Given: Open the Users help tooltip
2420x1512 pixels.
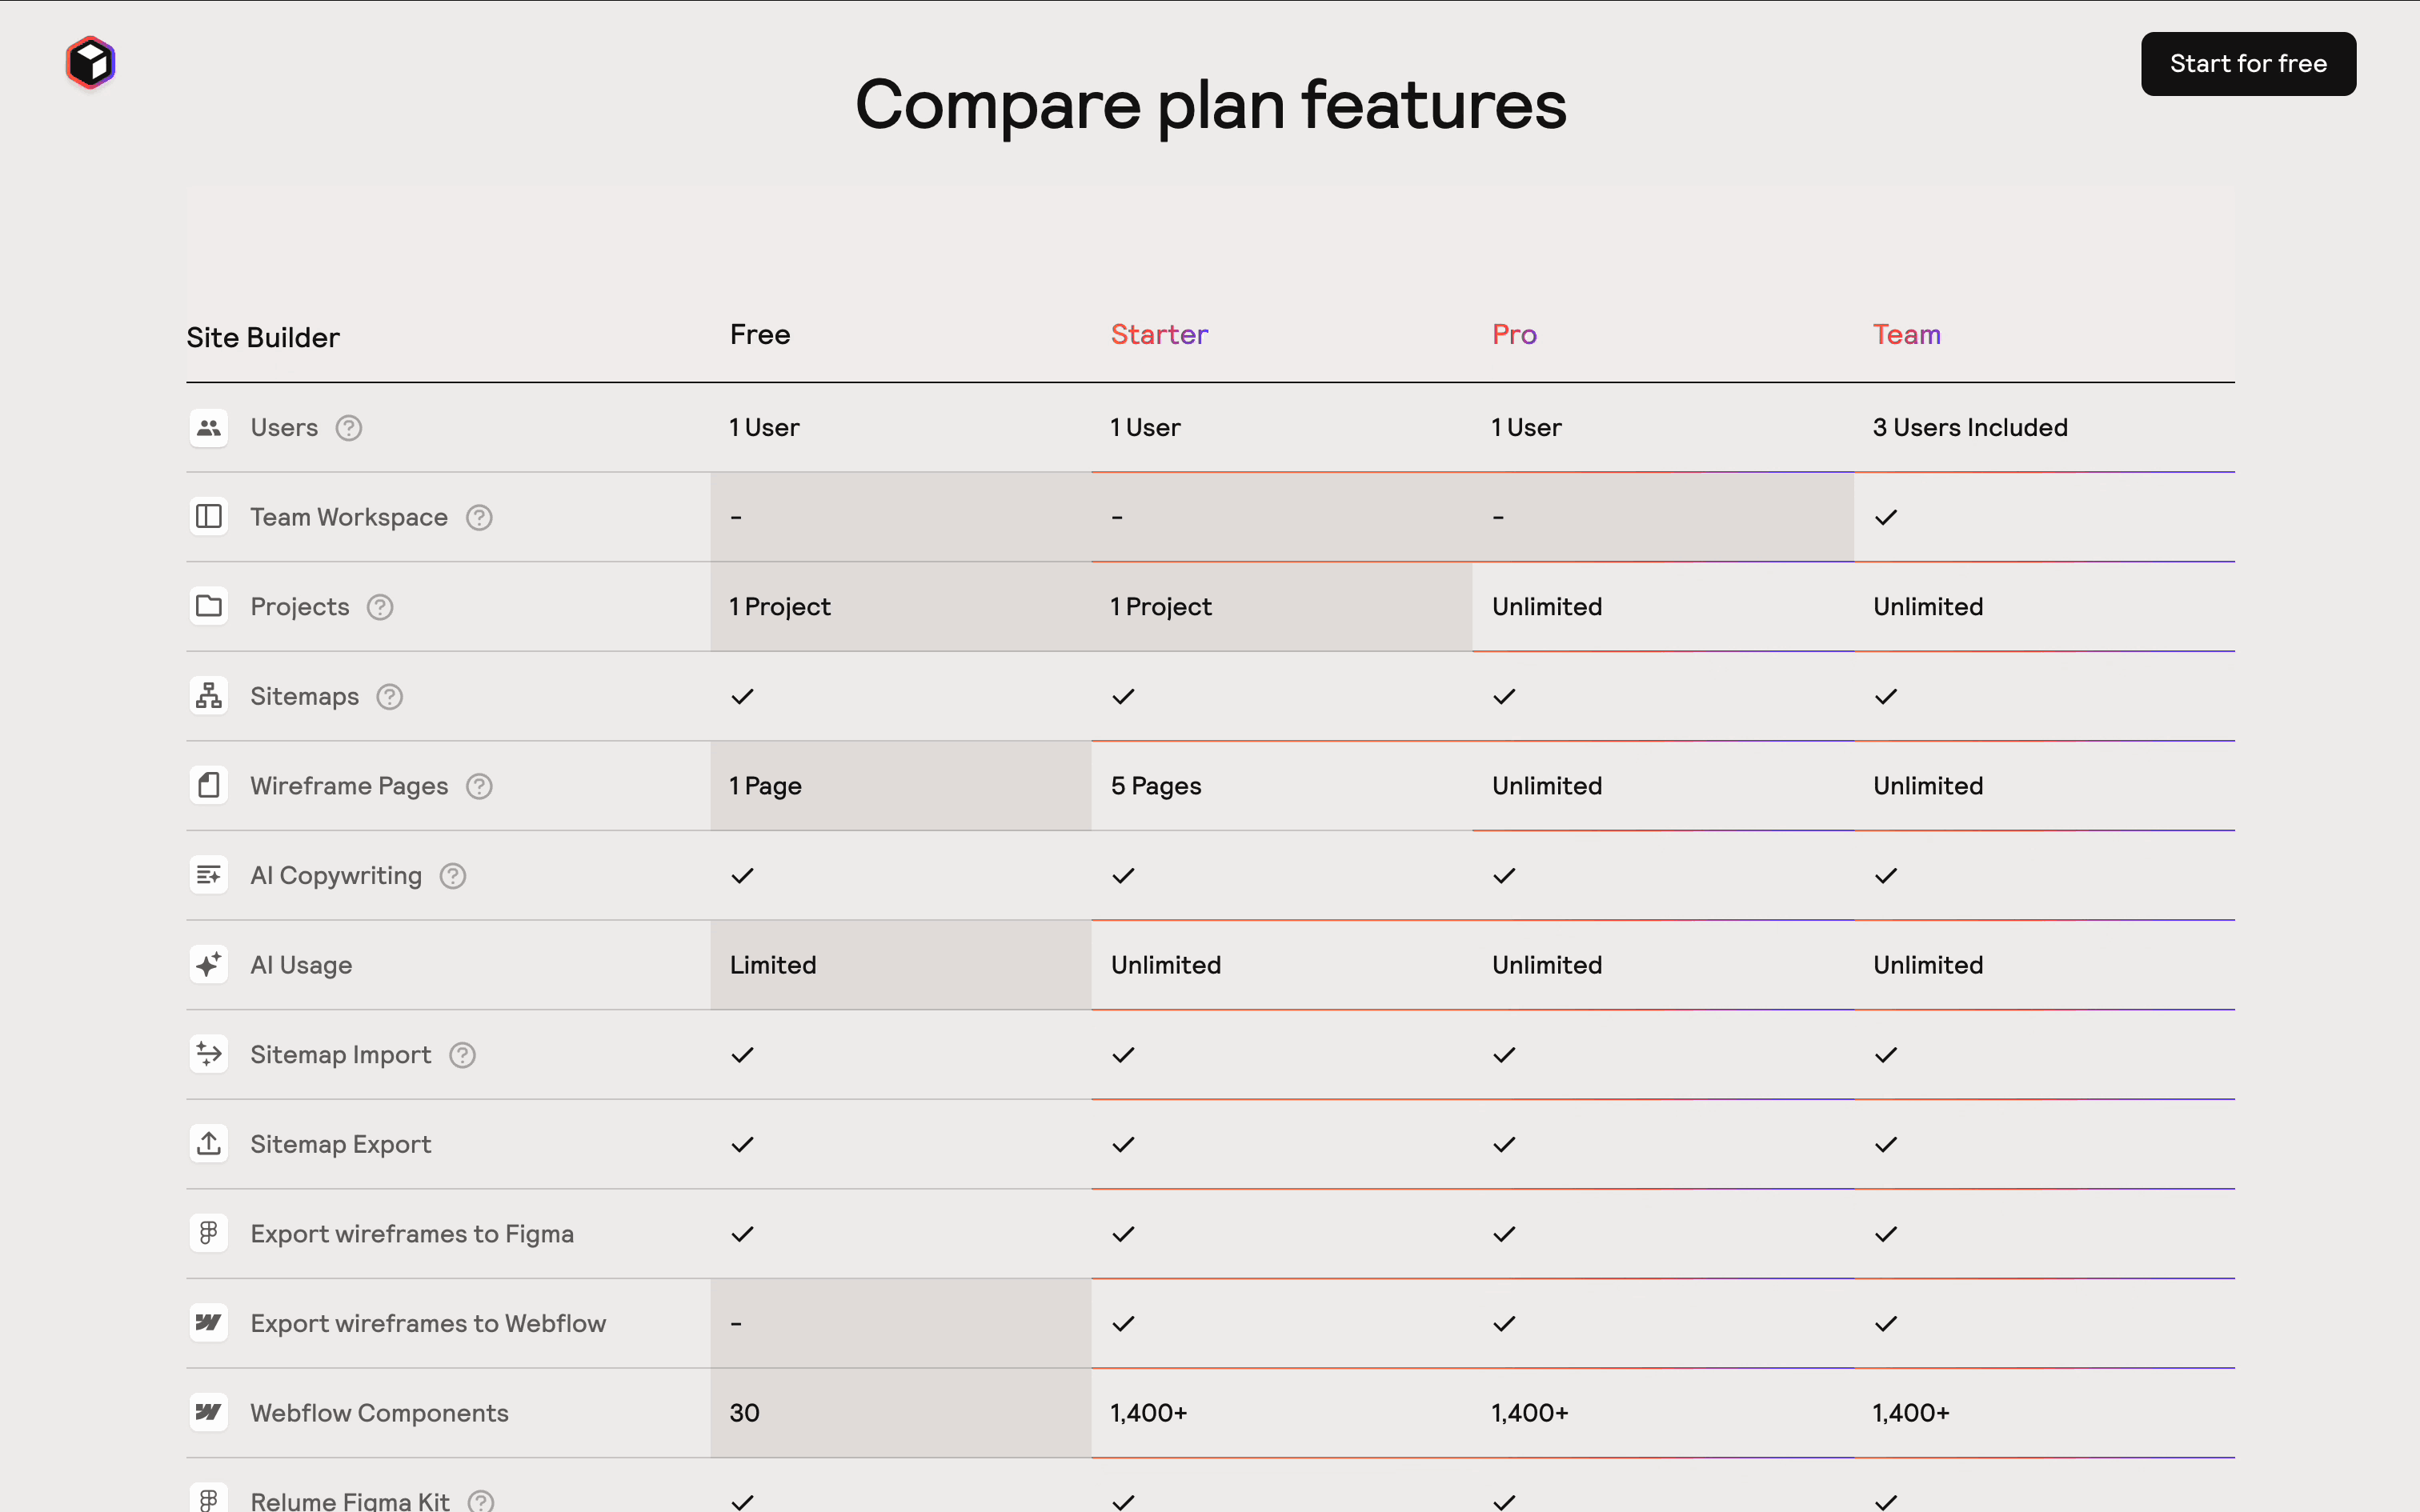Looking at the screenshot, I should [x=348, y=427].
